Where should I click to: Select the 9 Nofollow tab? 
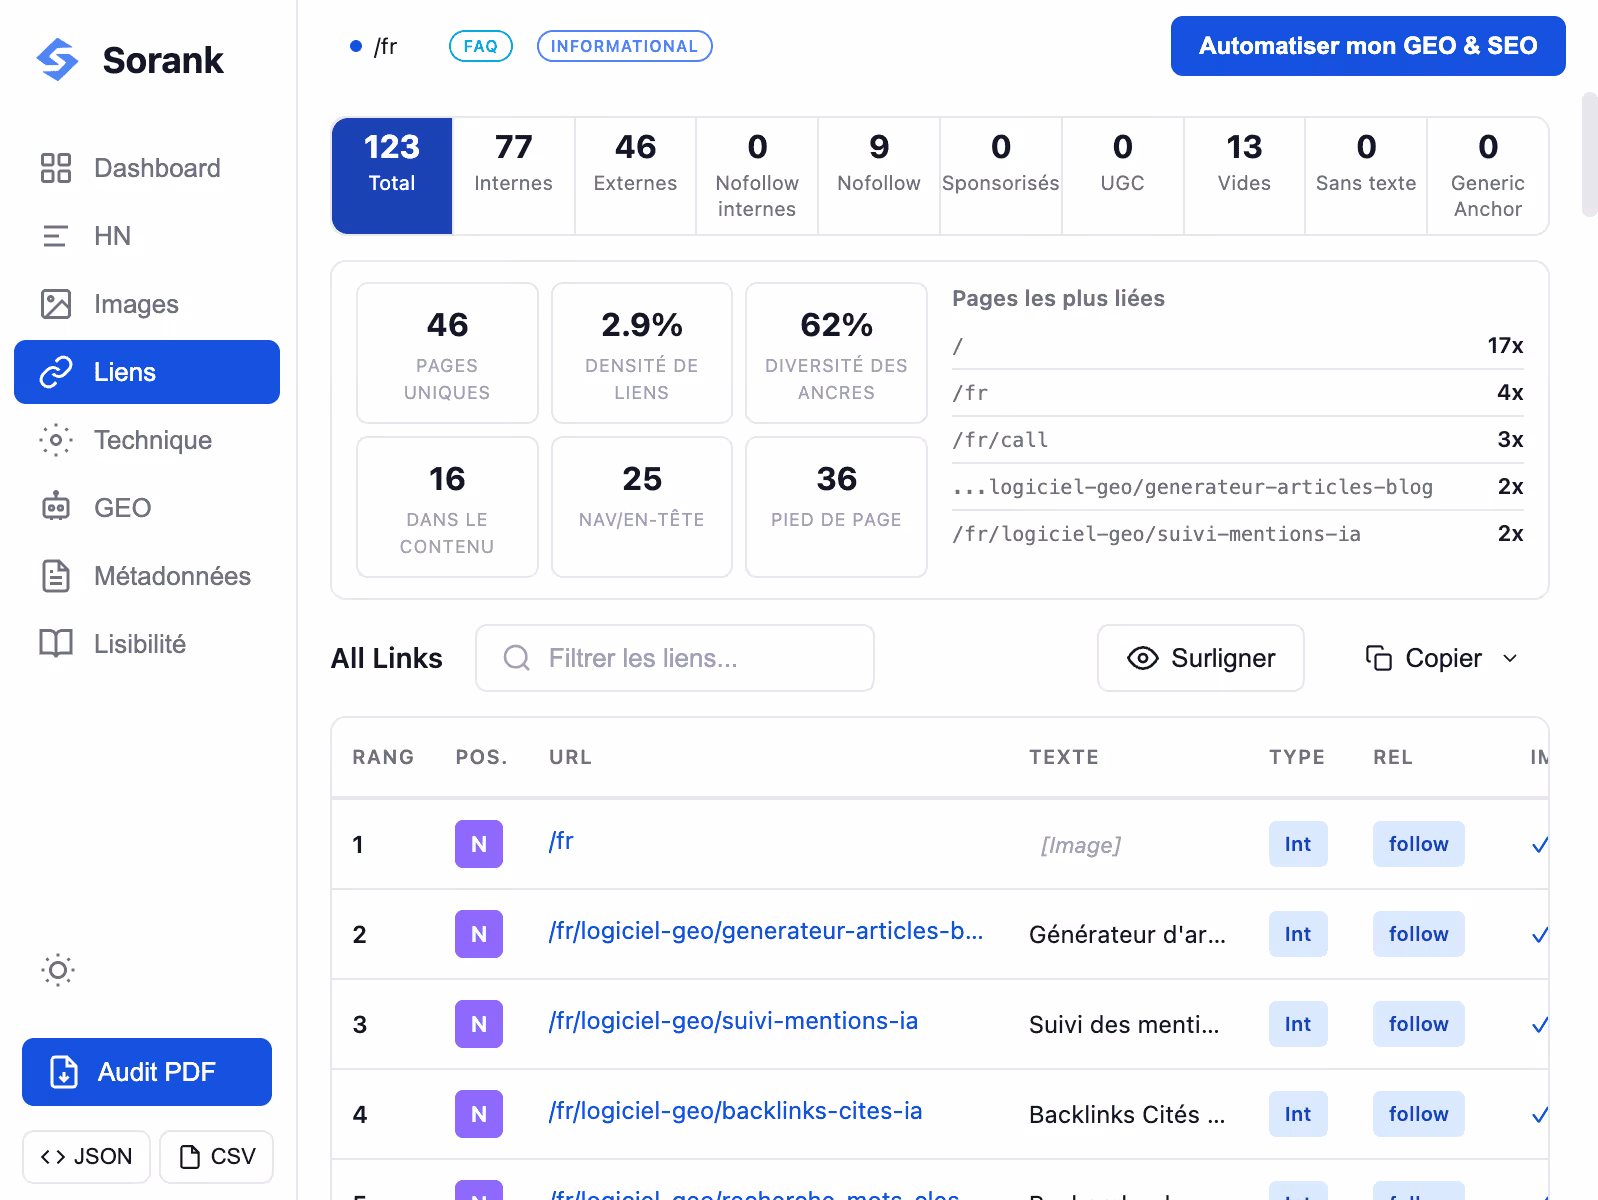click(879, 176)
